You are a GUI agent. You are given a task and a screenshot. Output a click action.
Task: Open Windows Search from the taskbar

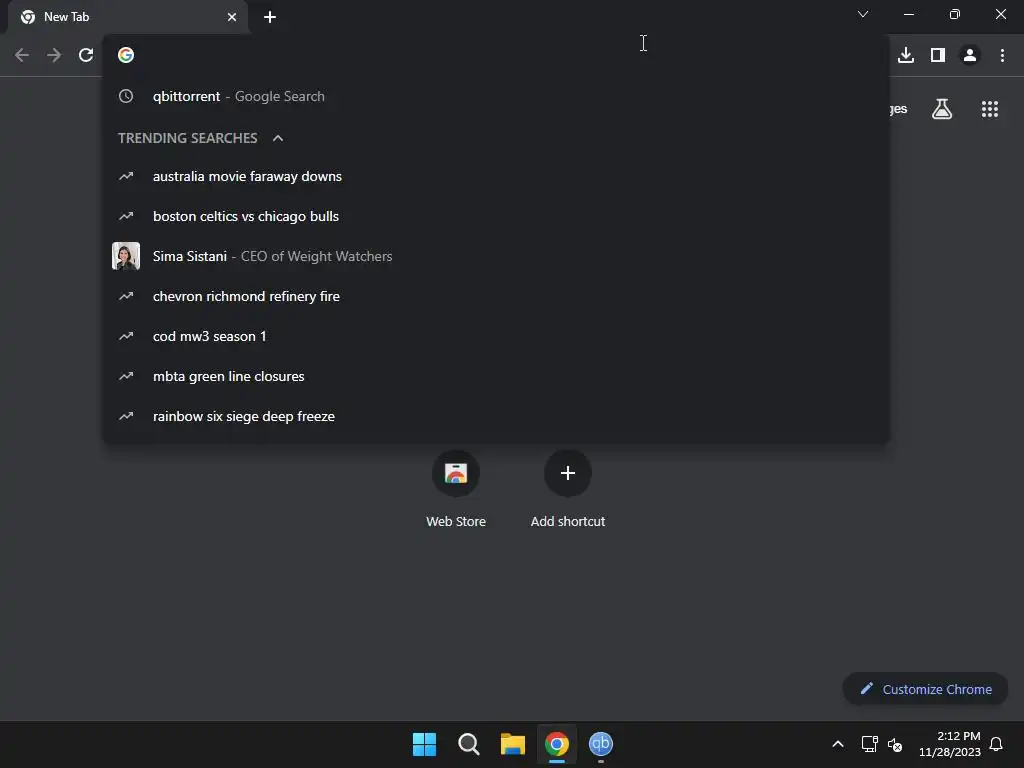tap(469, 744)
